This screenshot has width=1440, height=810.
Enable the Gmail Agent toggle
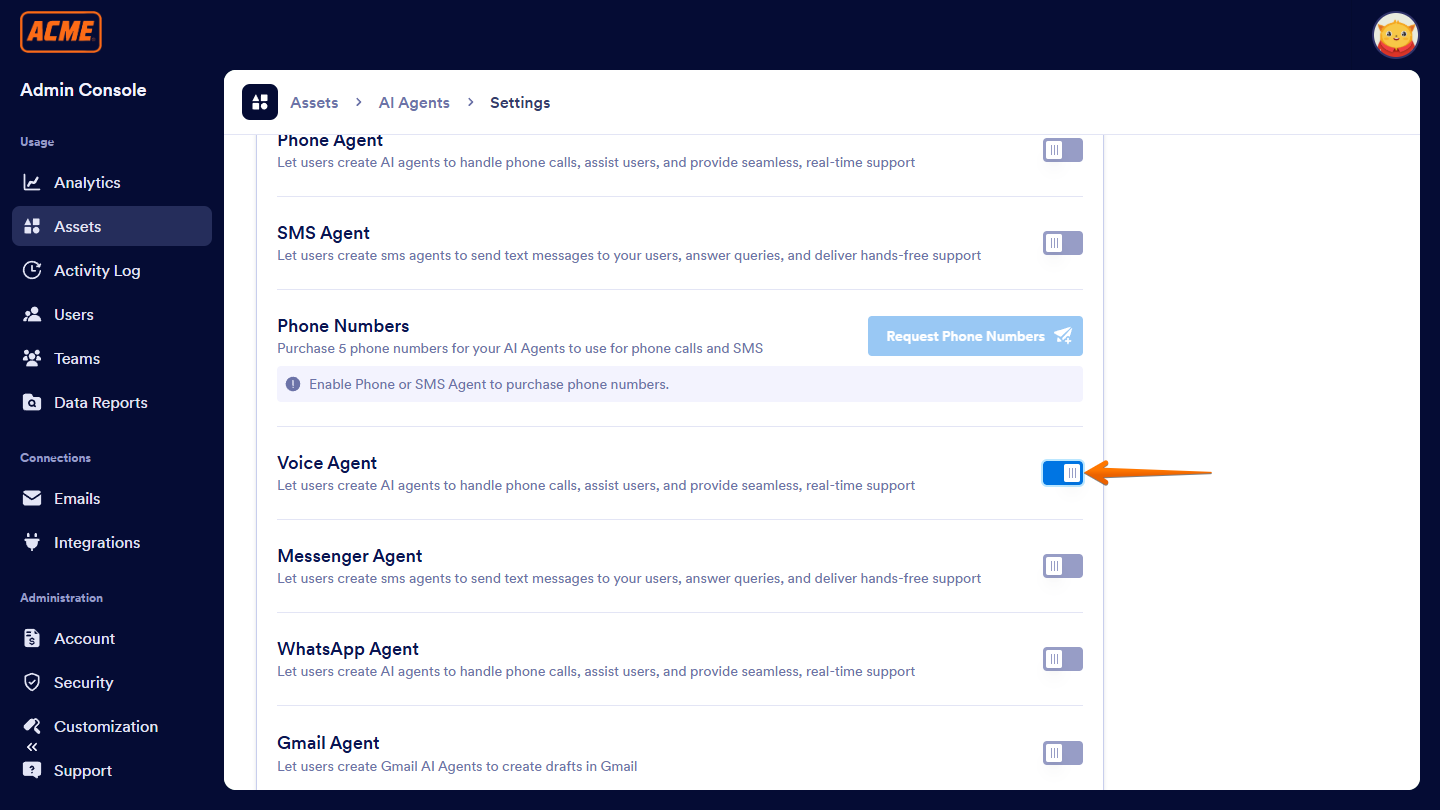1062,752
